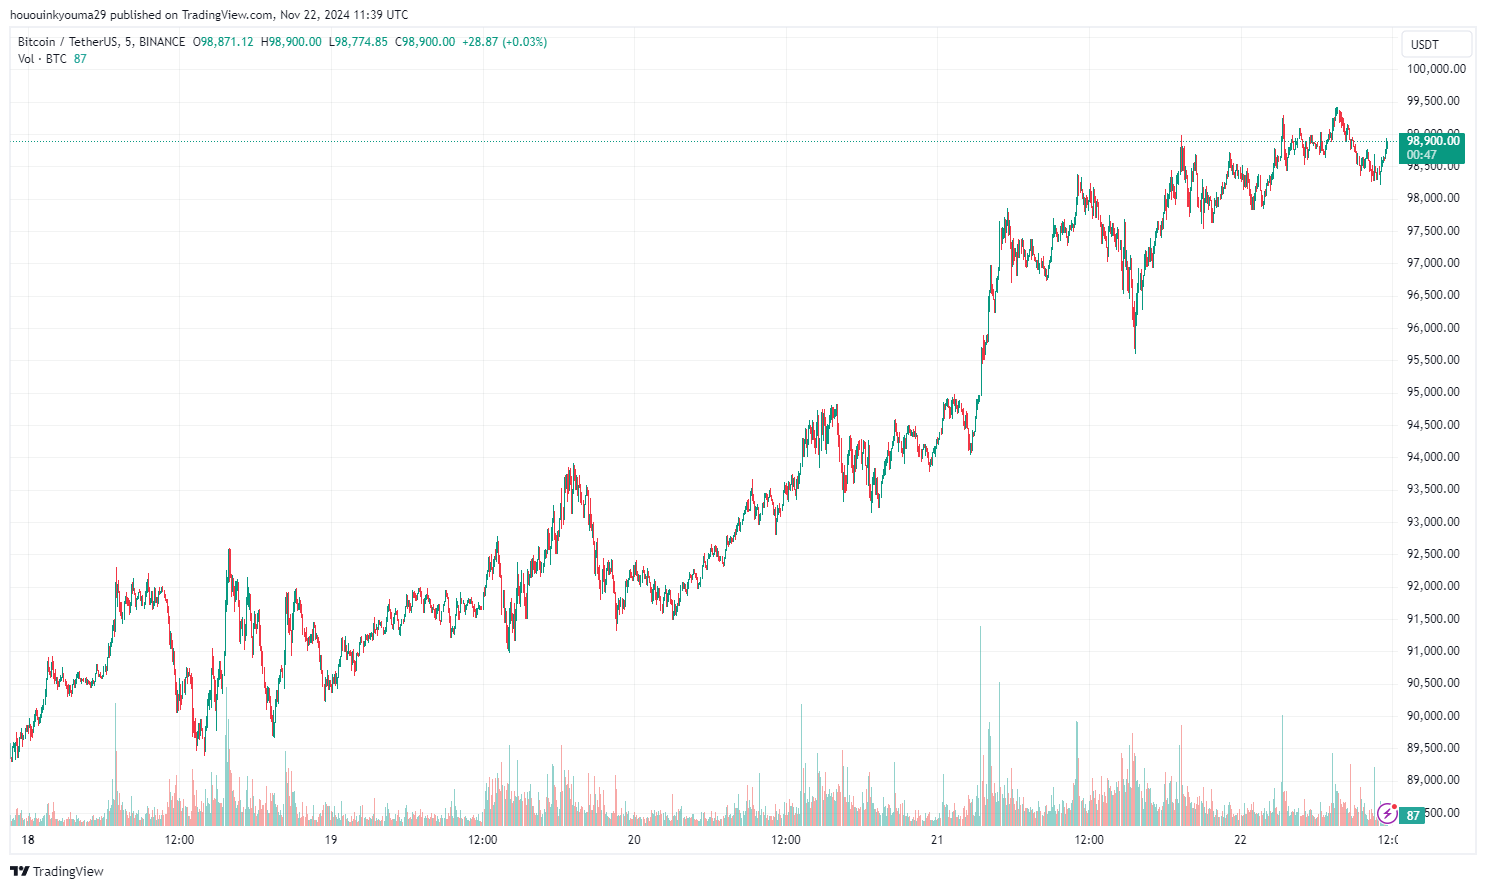
Task: Click the 92,500.00 price axis label
Action: [x=1433, y=554]
